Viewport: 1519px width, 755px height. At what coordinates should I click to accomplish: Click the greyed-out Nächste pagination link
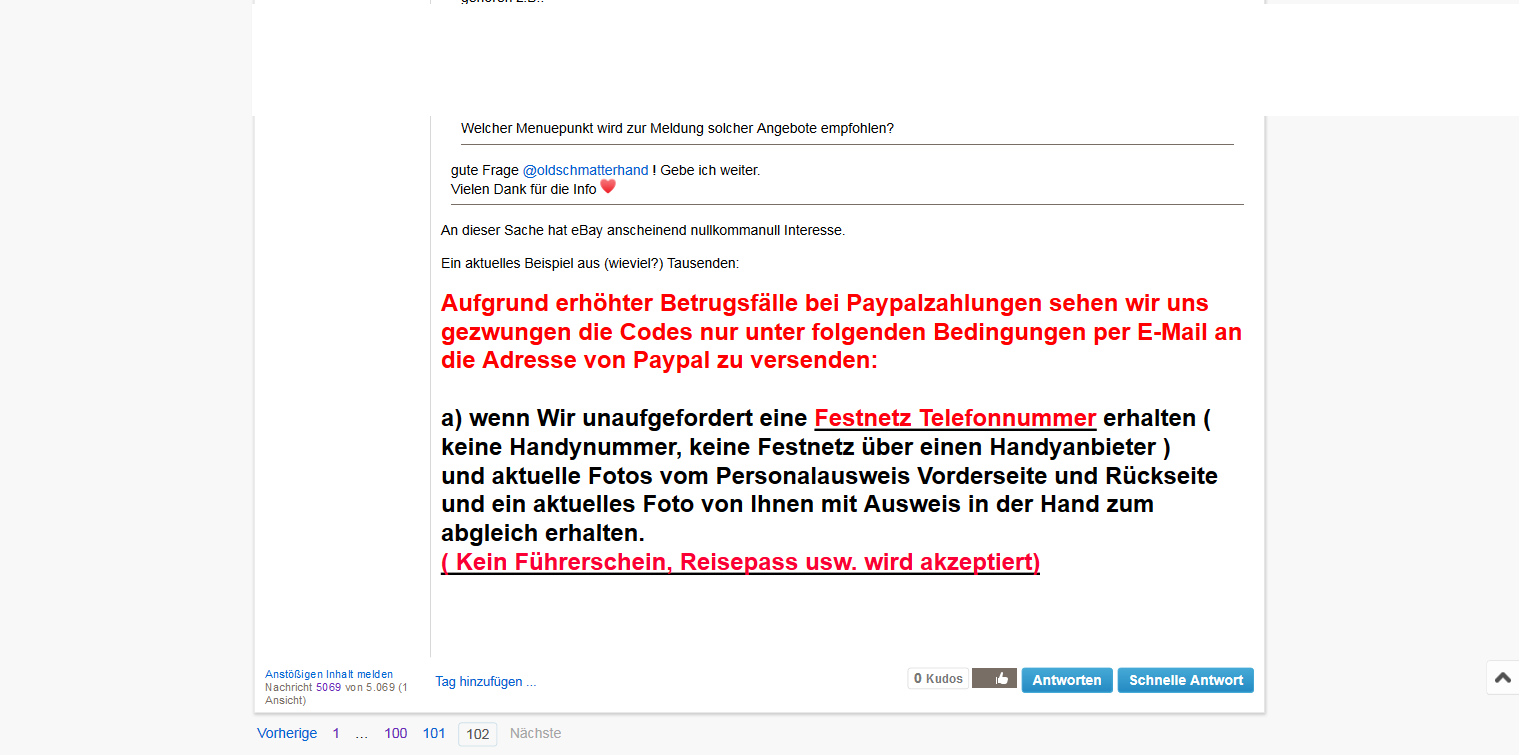535,733
